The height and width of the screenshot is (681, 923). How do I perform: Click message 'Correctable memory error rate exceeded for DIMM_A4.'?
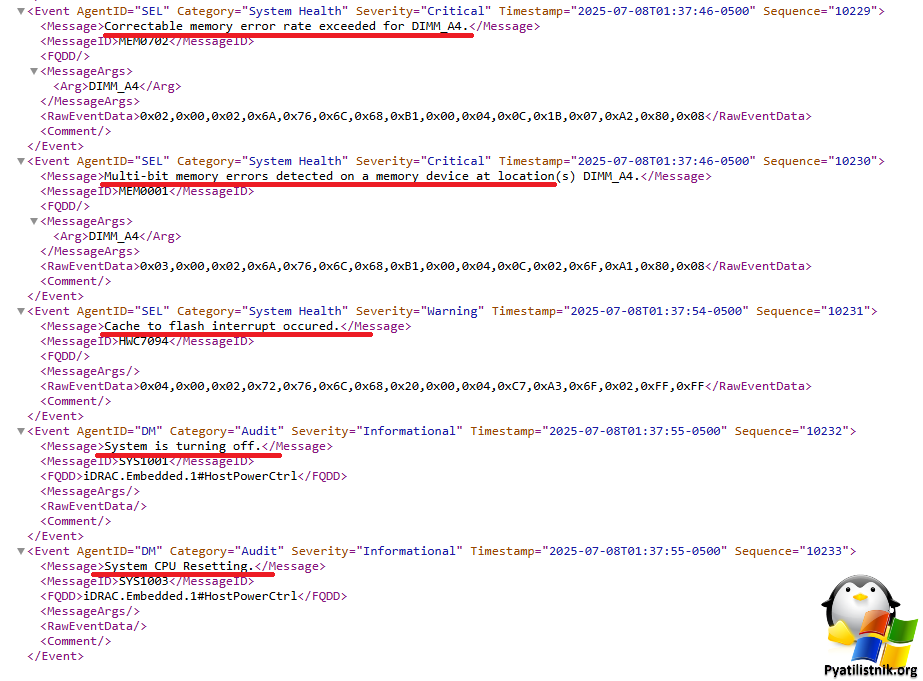pyautogui.click(x=286, y=26)
